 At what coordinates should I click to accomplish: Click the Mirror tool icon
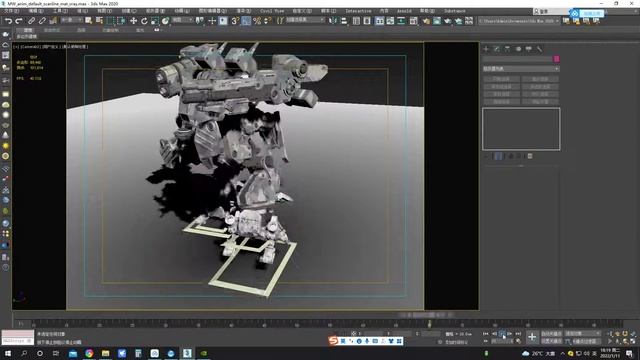pos(333,21)
